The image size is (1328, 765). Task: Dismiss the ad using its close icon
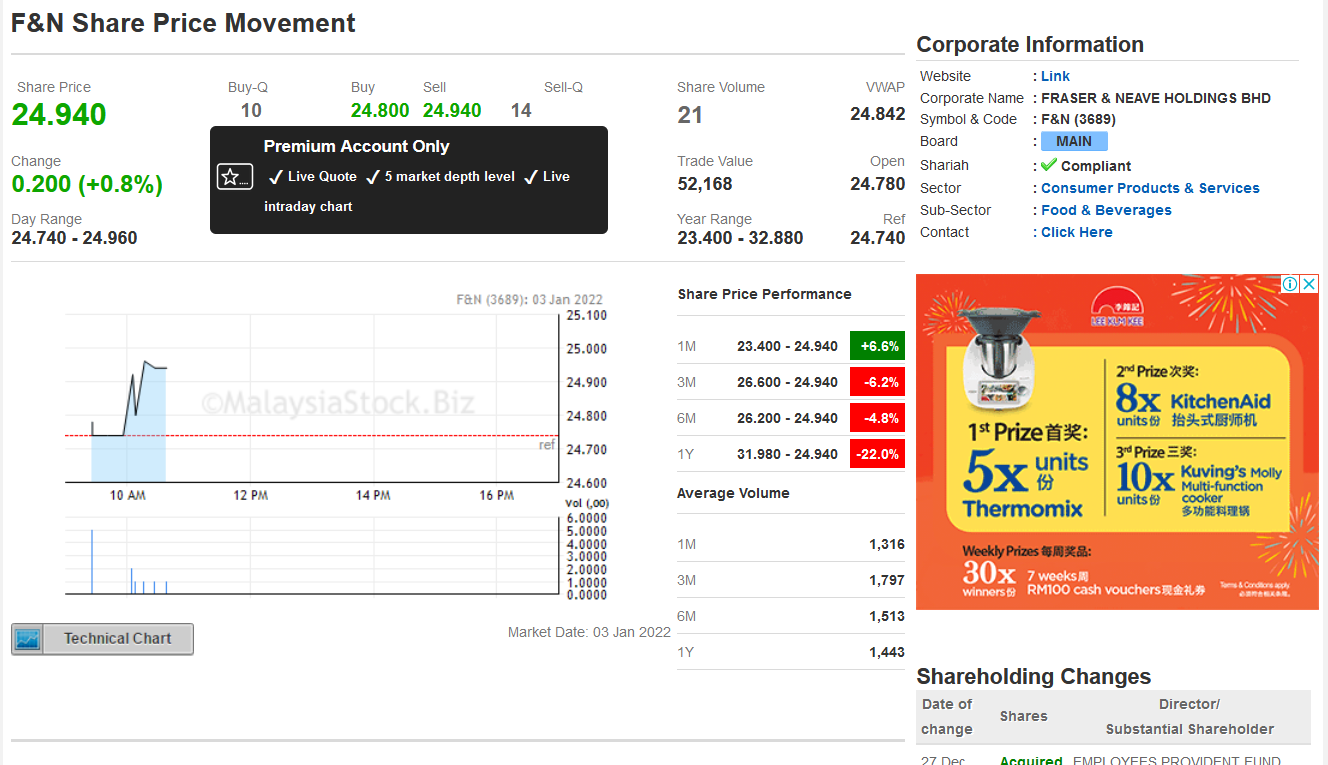pyautogui.click(x=1309, y=284)
